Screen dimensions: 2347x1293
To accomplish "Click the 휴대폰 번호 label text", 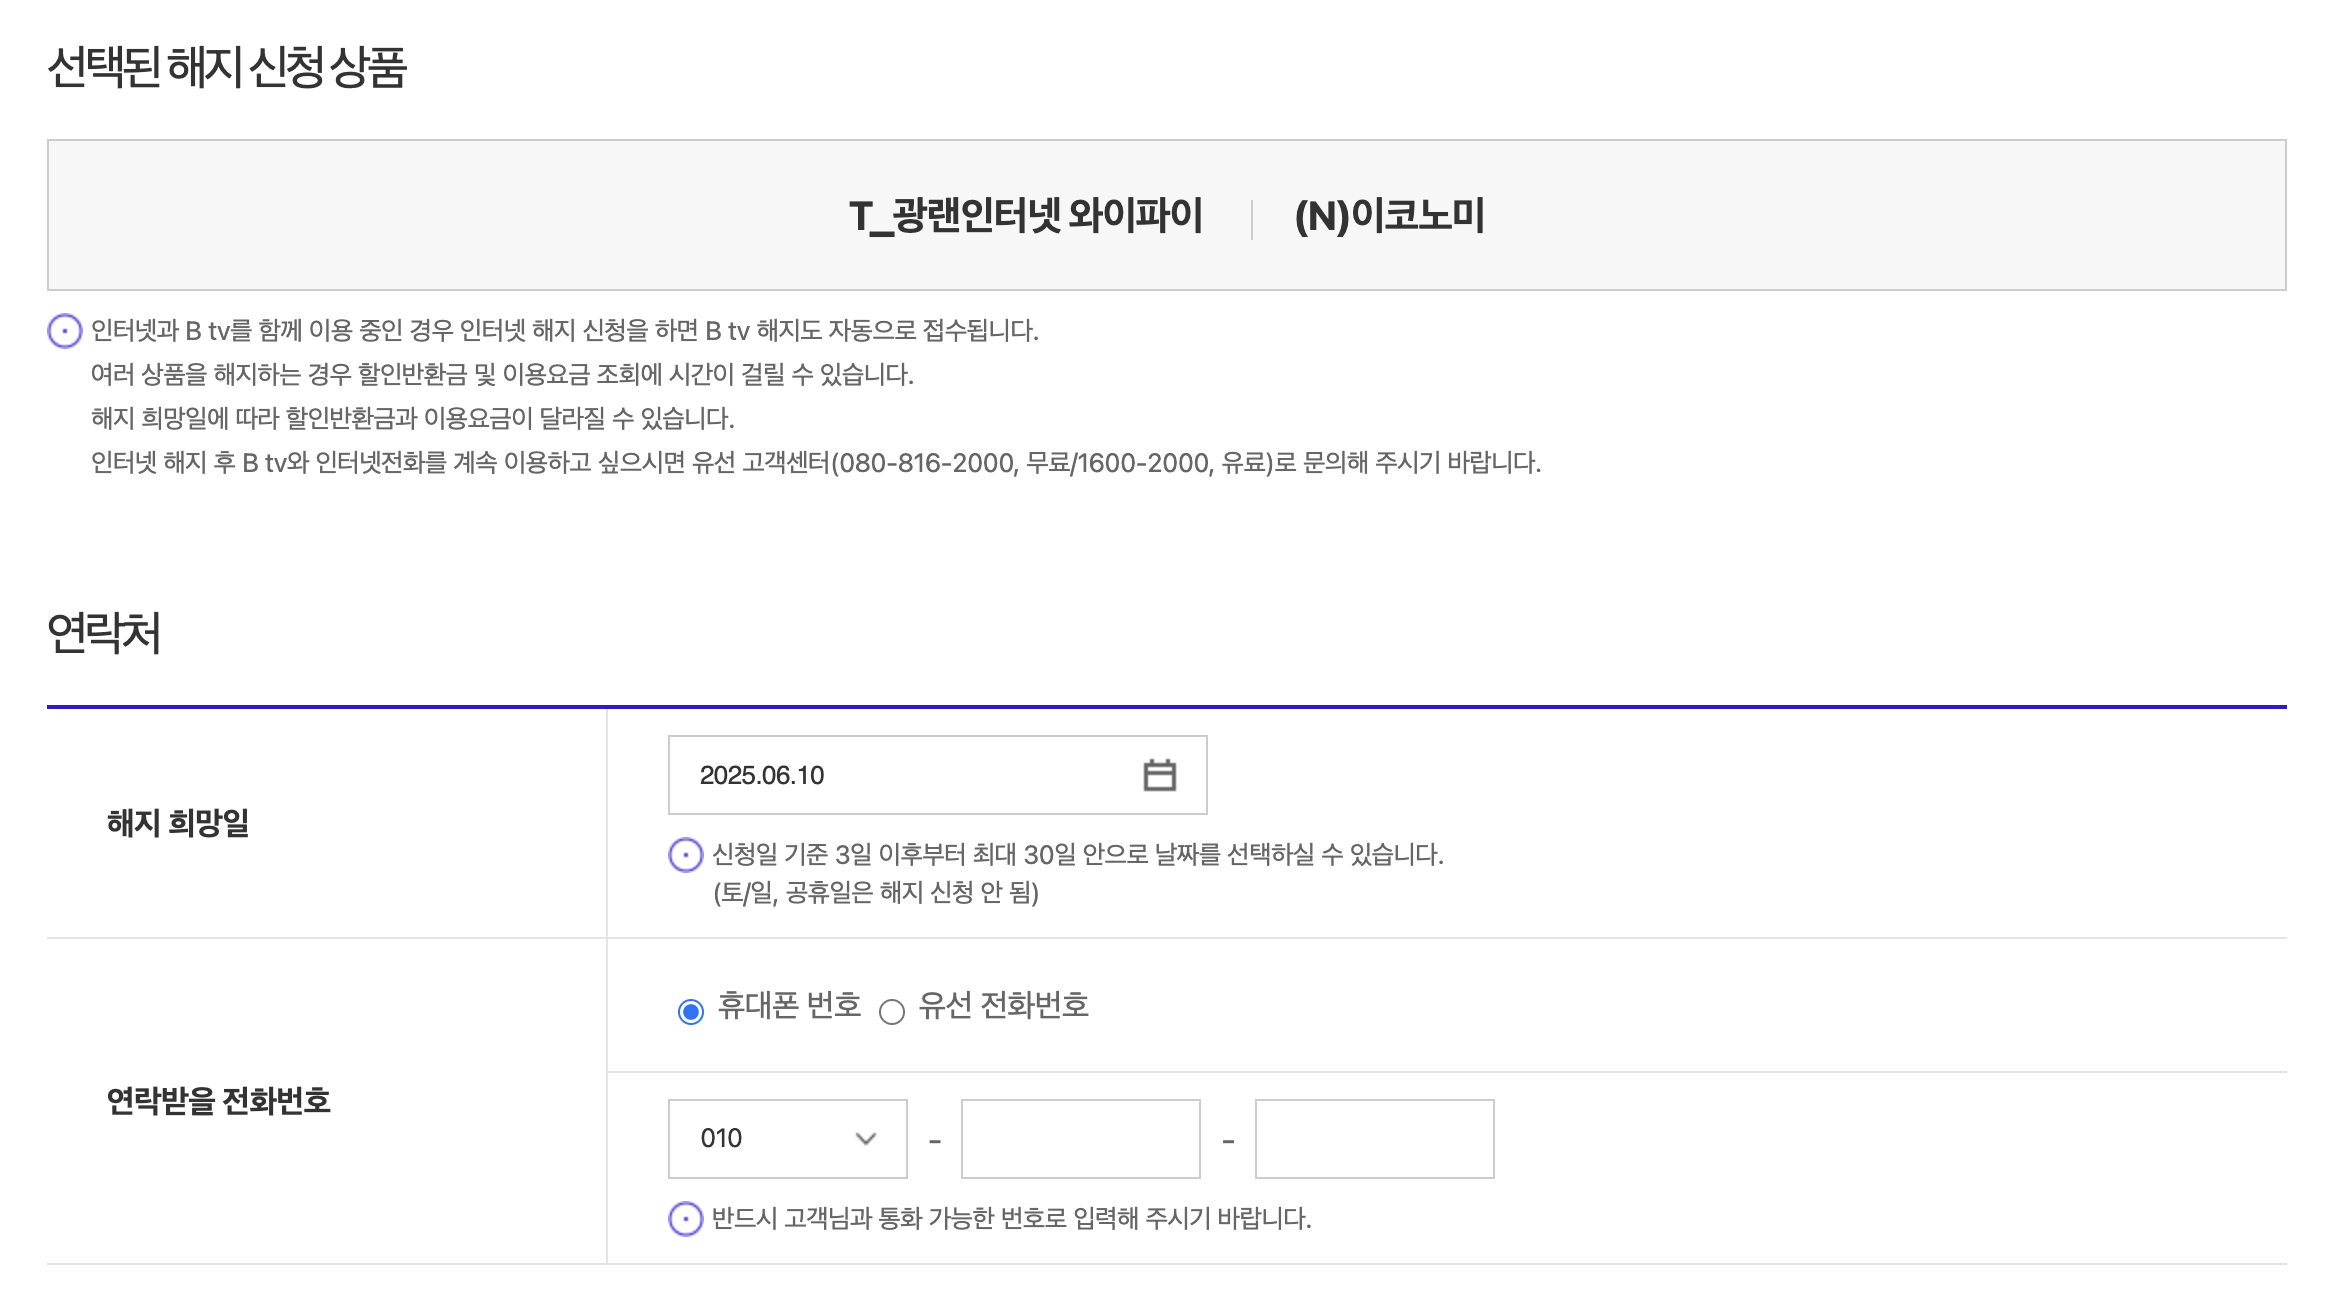I will pyautogui.click(x=790, y=1005).
